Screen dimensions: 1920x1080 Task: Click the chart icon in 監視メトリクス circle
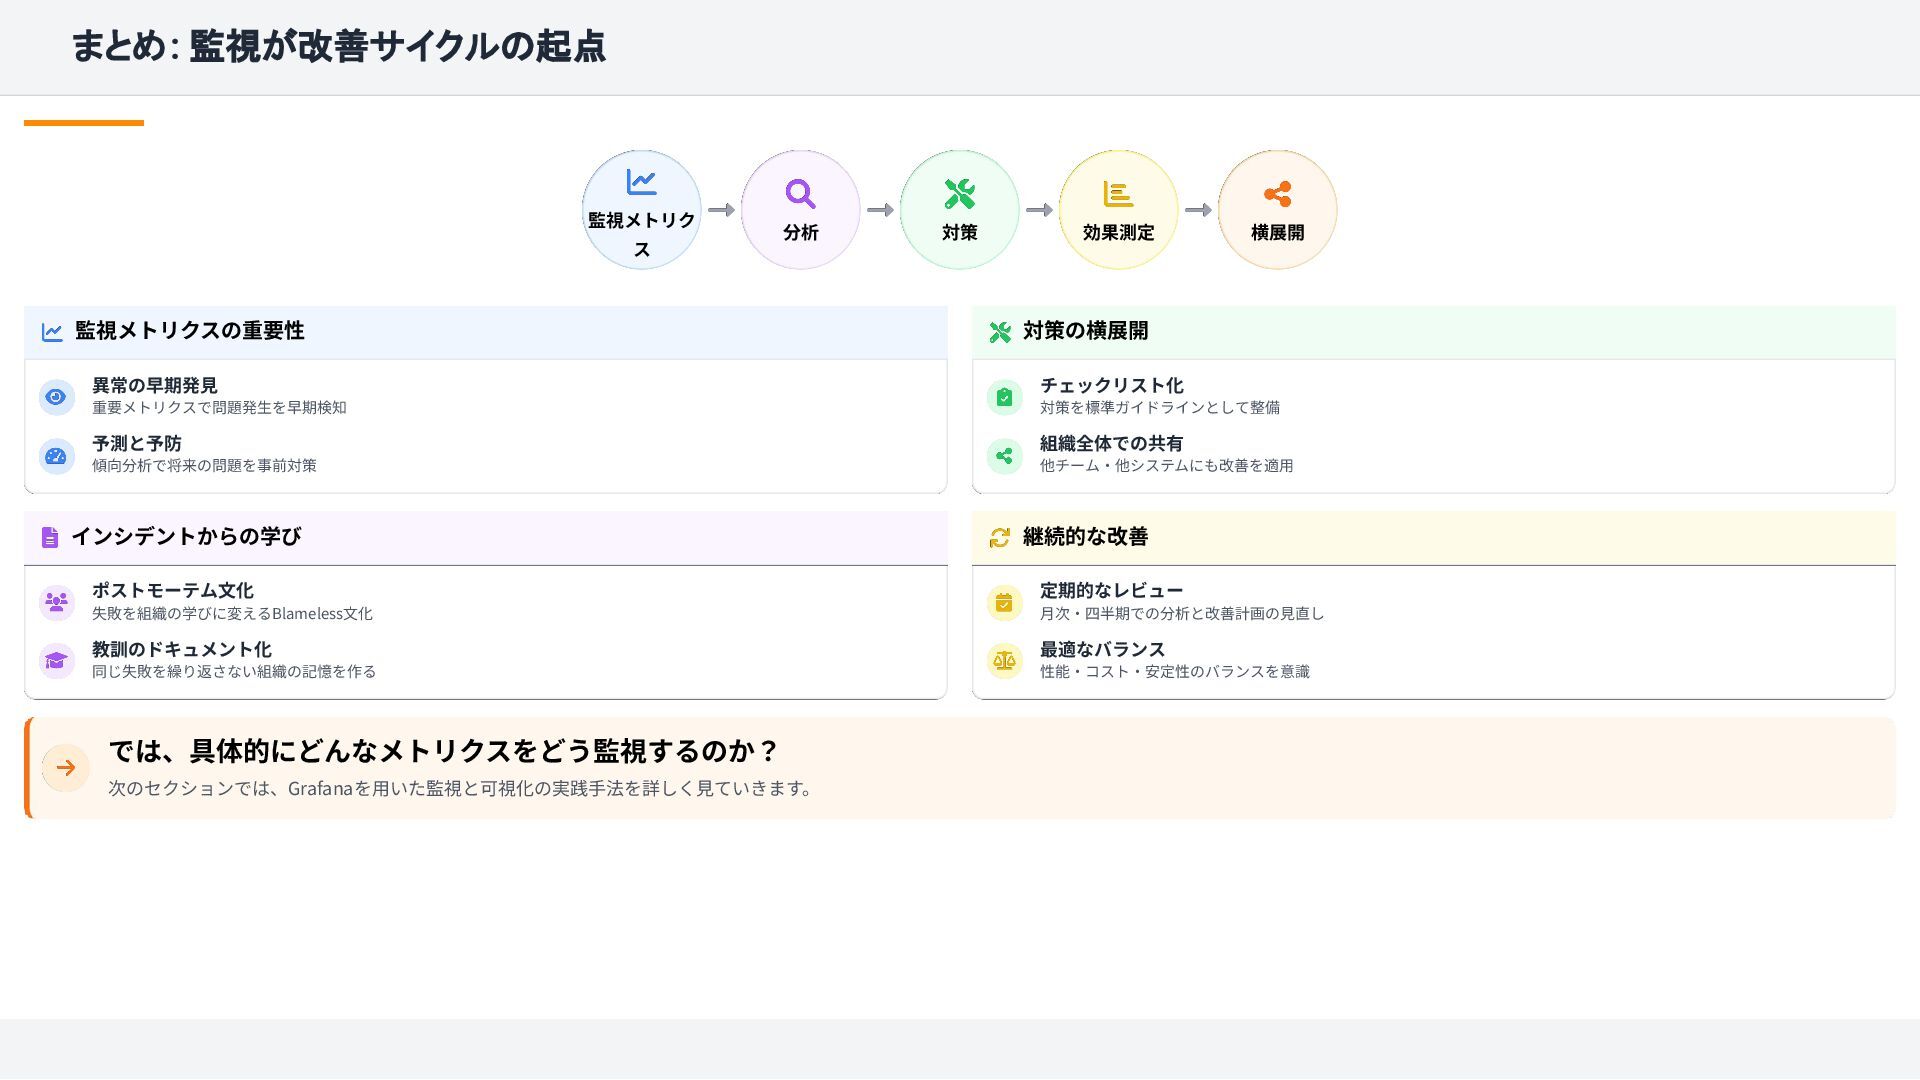click(x=641, y=182)
